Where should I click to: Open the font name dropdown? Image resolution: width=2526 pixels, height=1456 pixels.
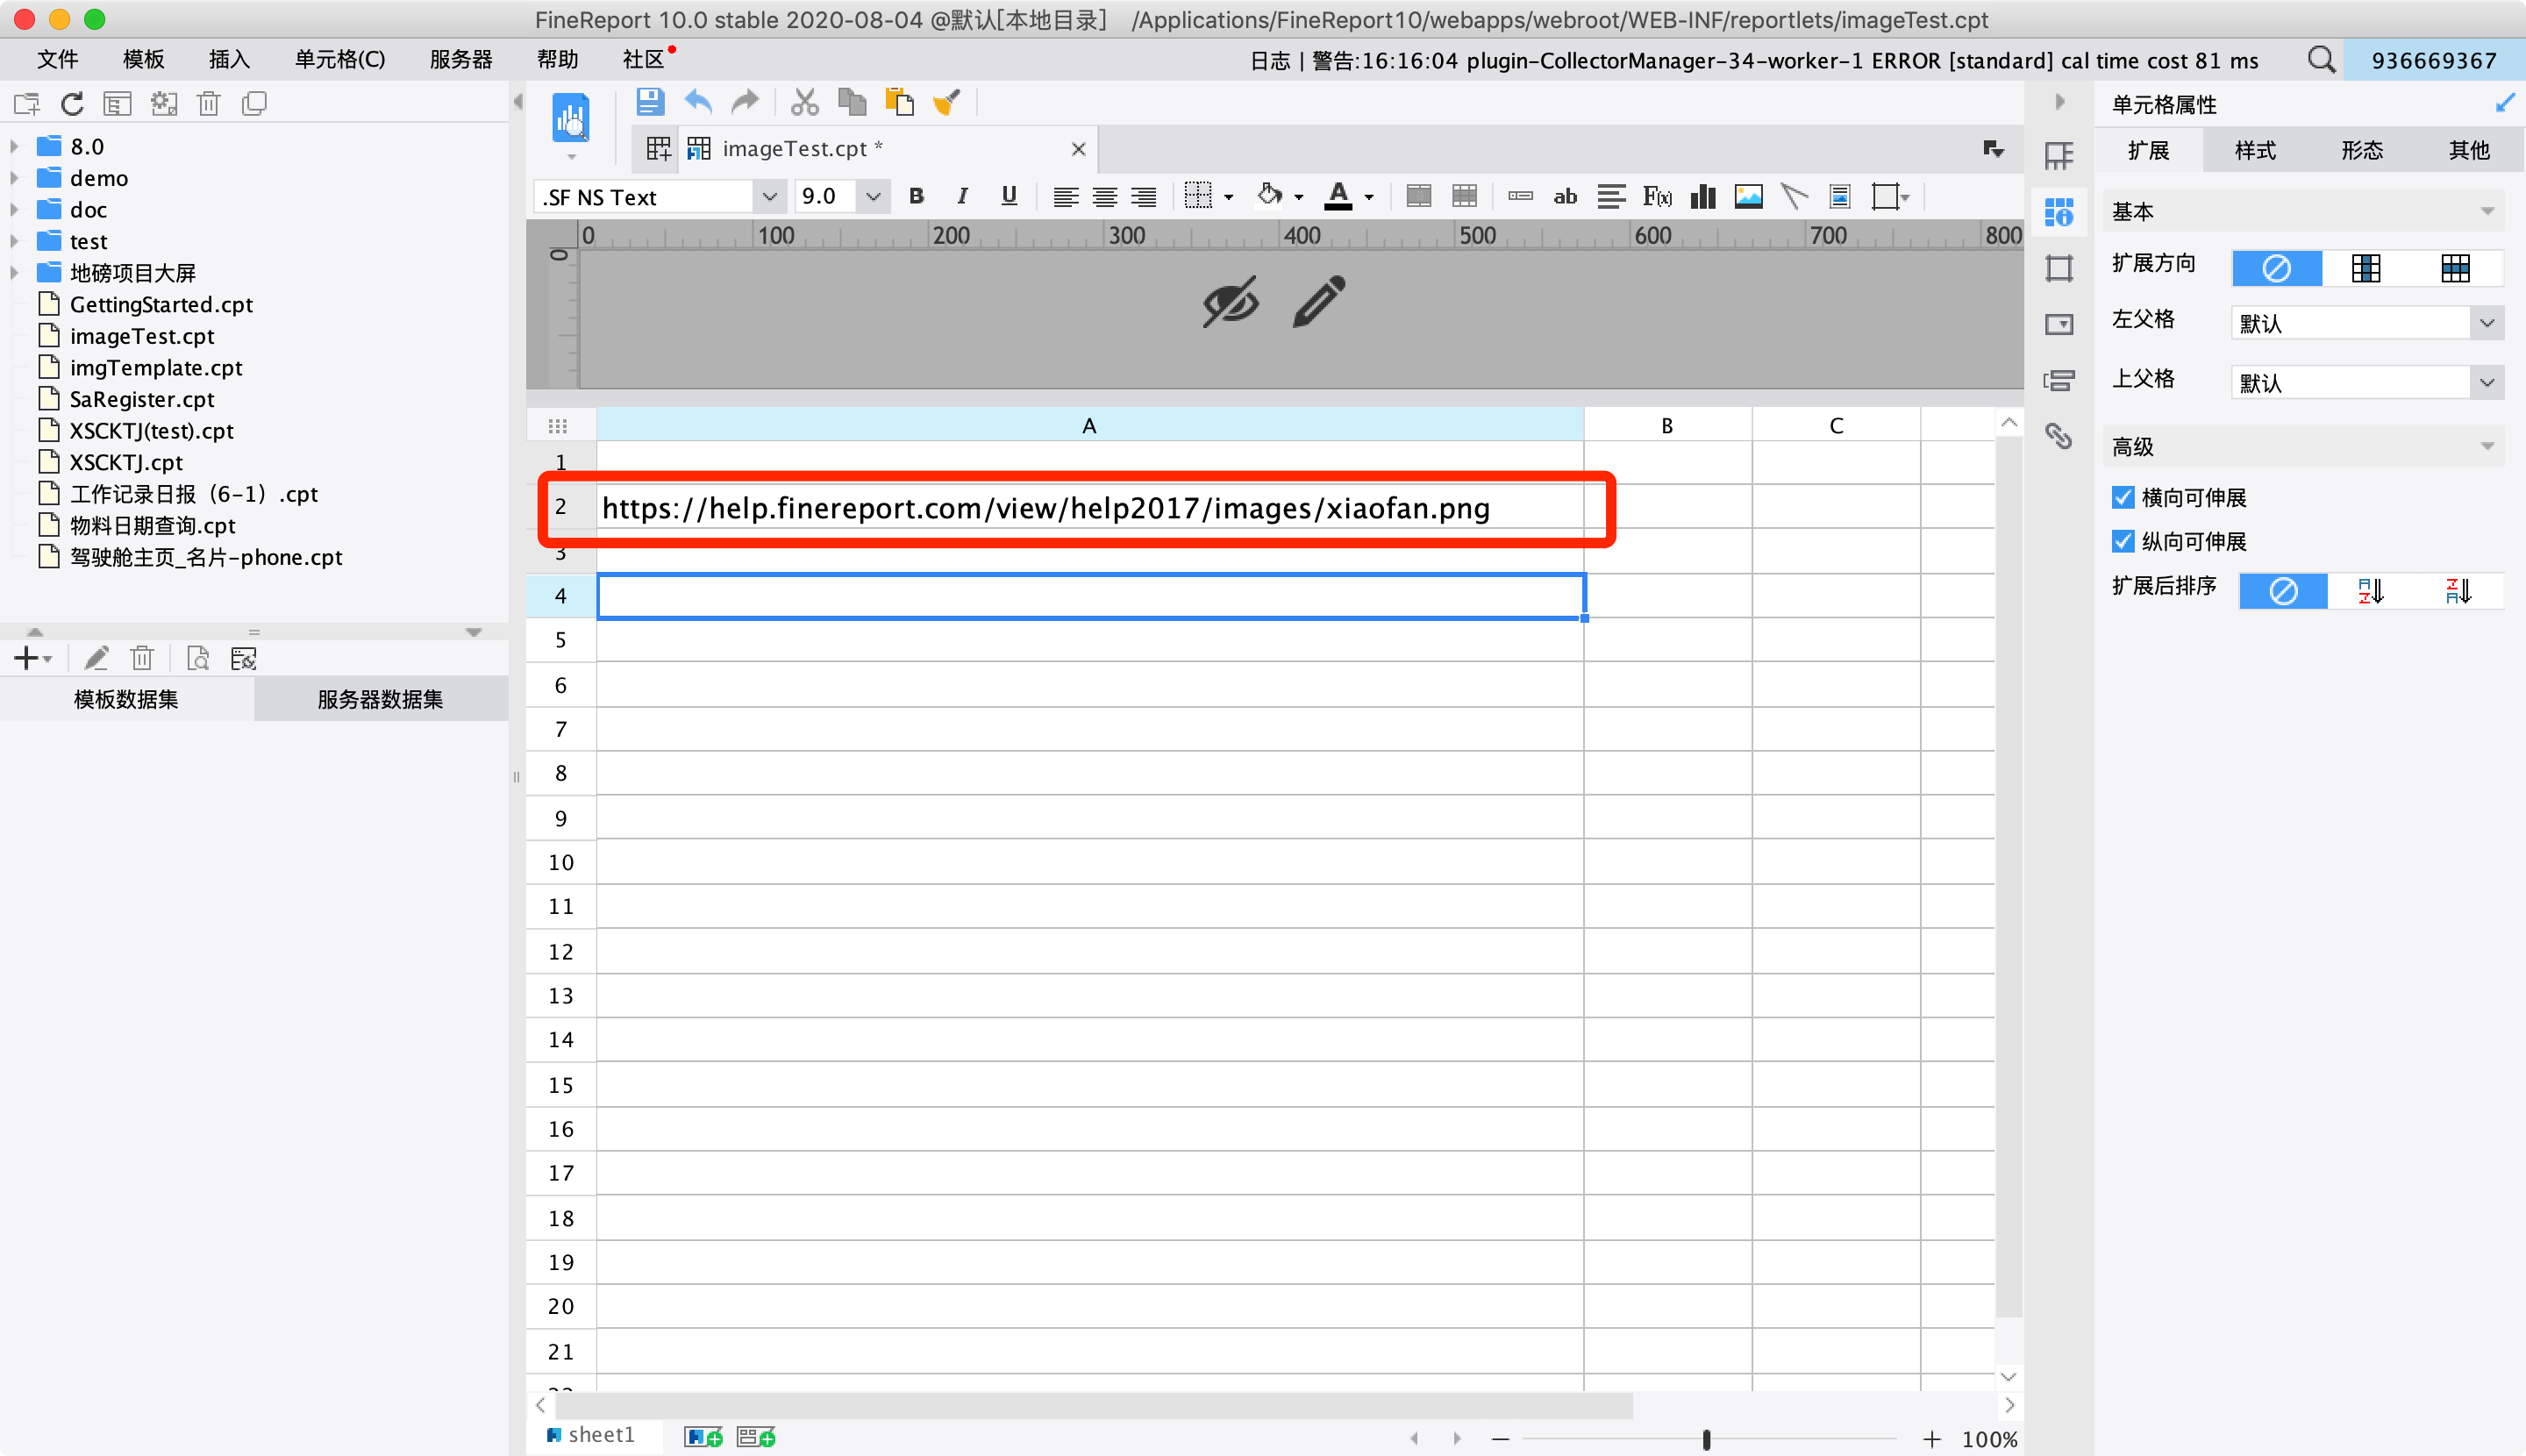(x=768, y=197)
